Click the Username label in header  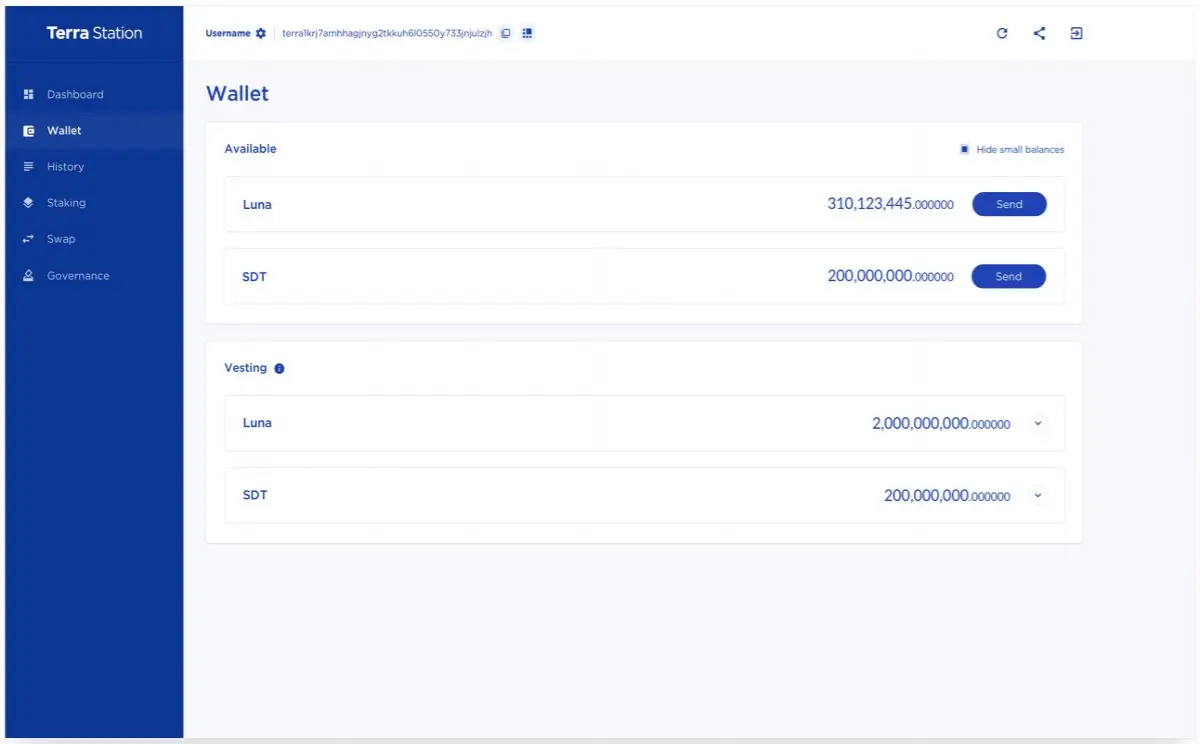(x=228, y=33)
